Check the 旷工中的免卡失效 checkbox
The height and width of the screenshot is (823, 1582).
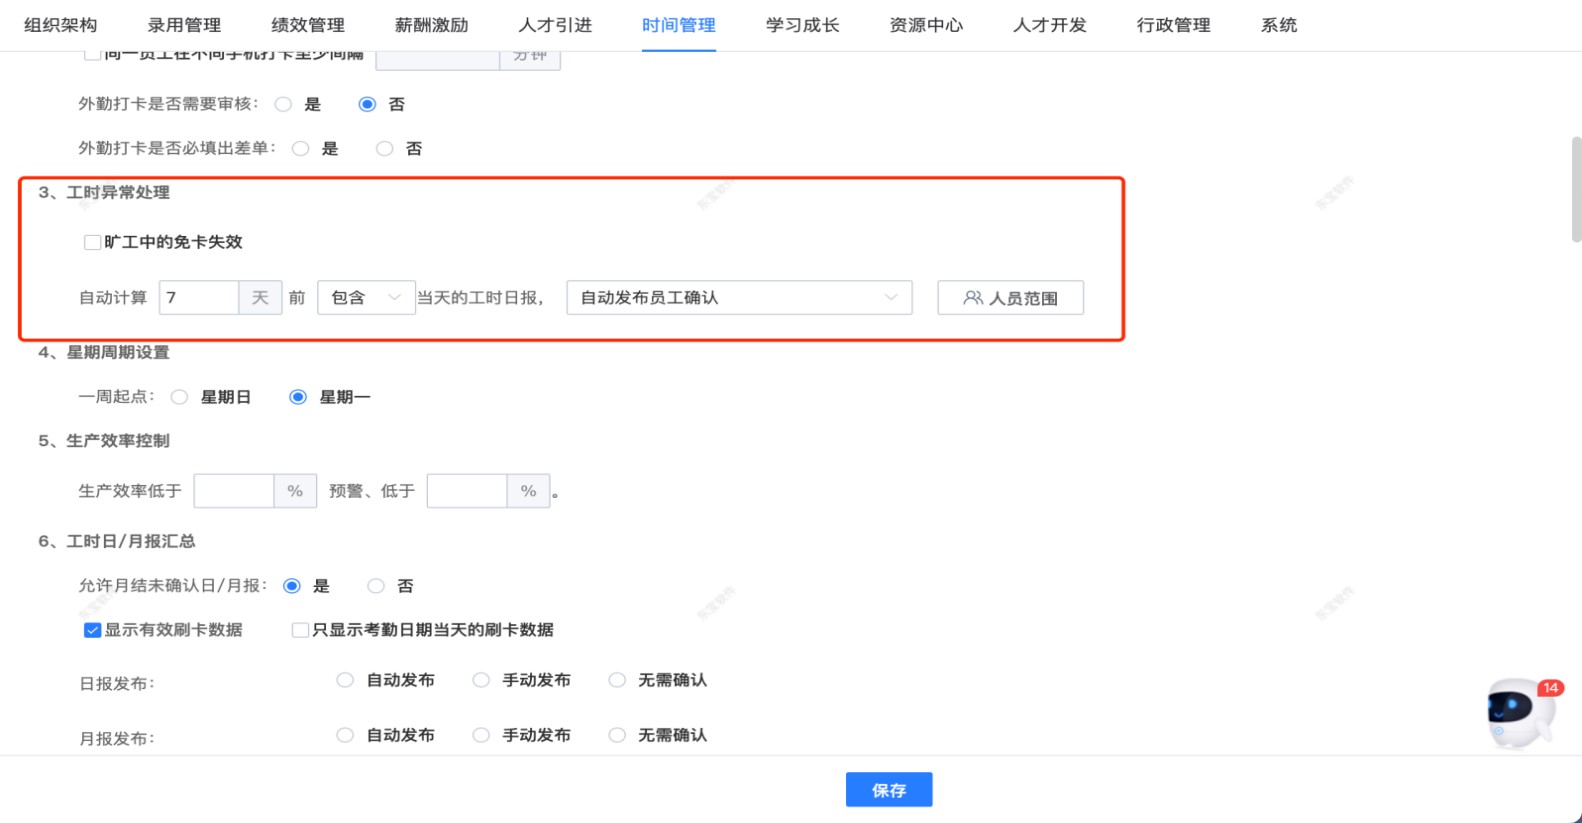pyautogui.click(x=92, y=242)
